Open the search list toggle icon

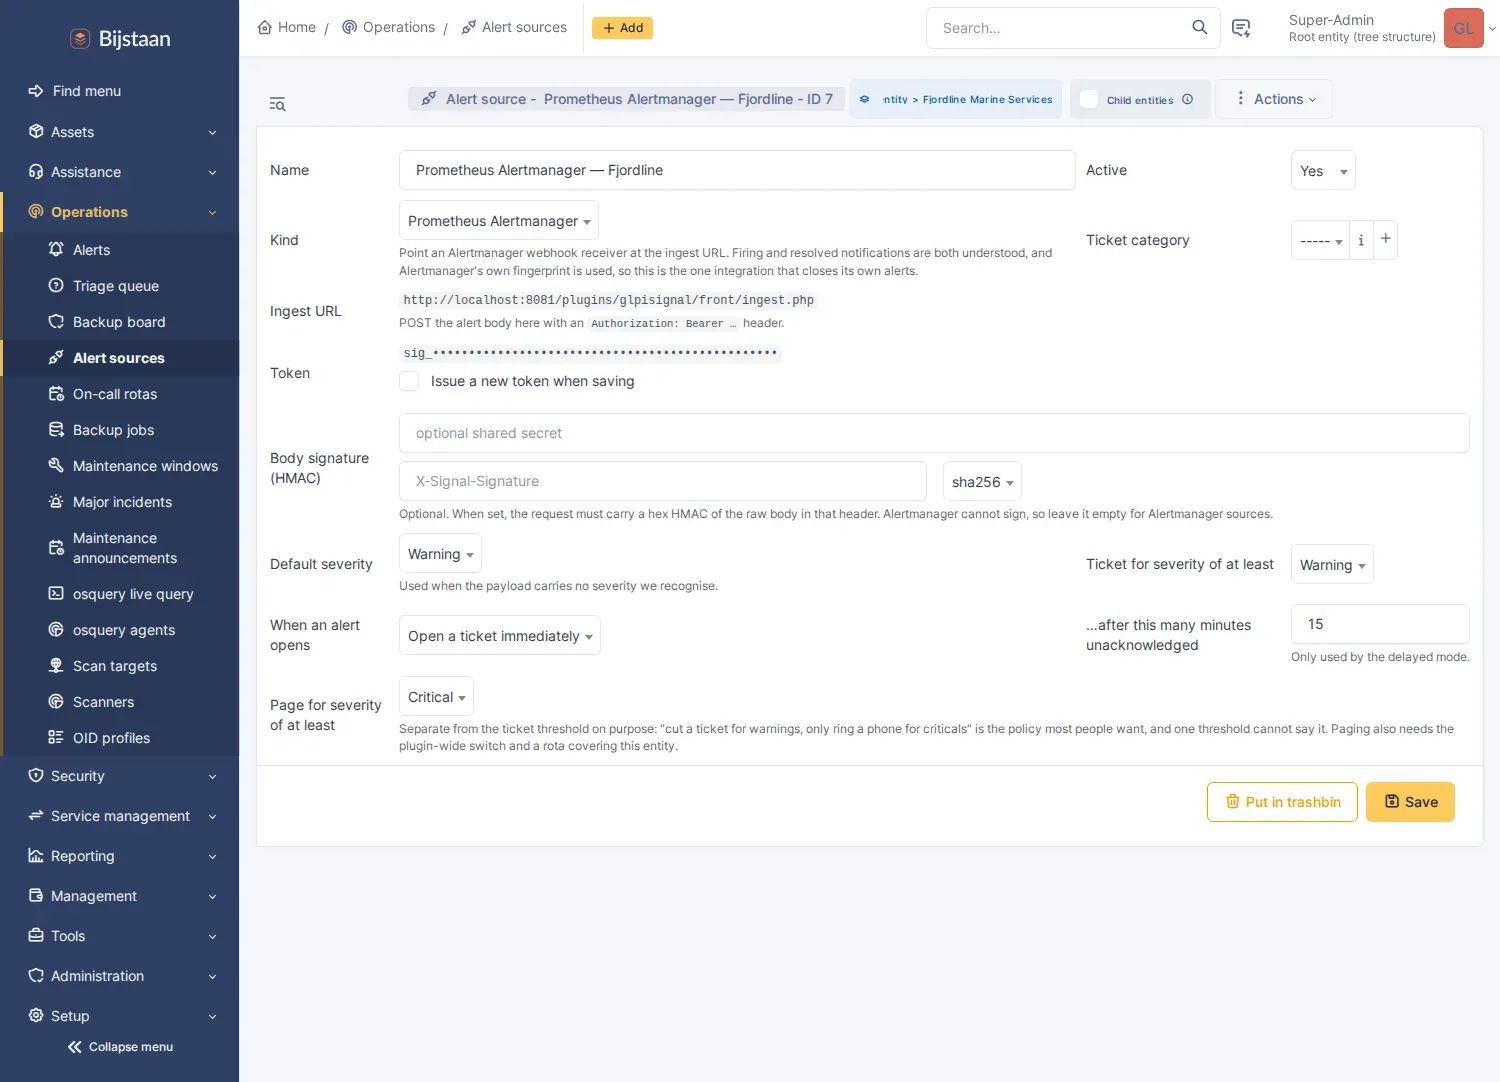(x=278, y=104)
